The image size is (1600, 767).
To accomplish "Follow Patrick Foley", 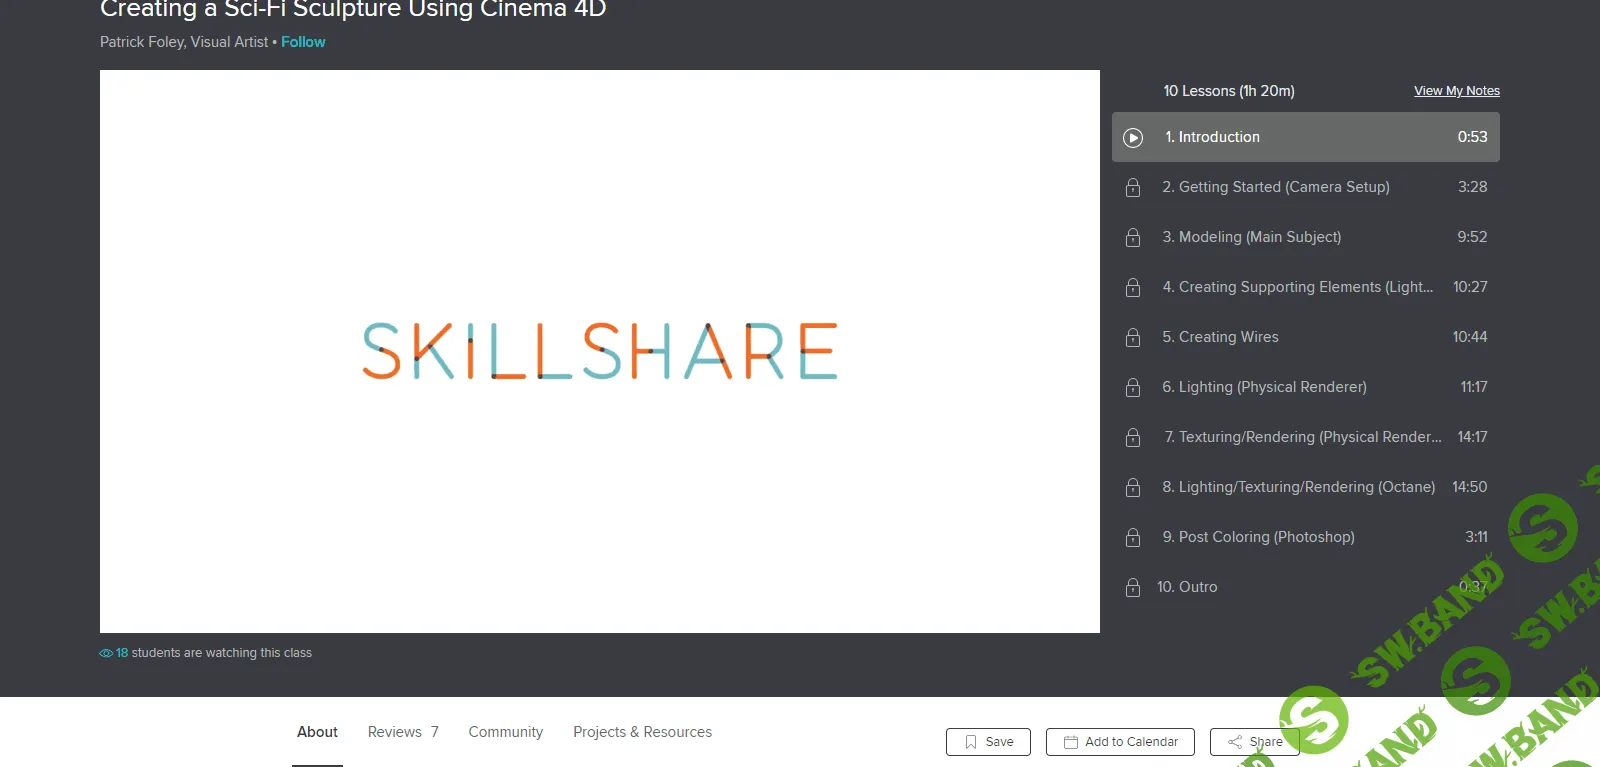I will click(x=303, y=42).
